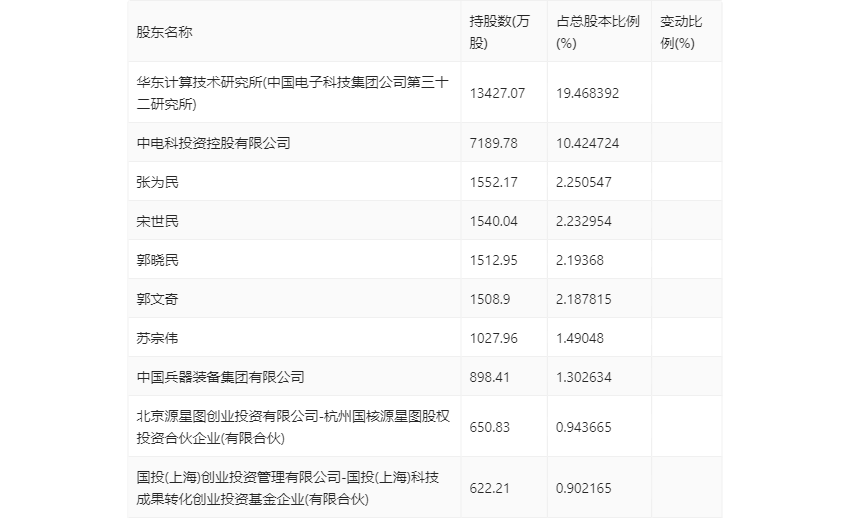Viewport: 850px width, 518px height.
Task: Click shares value 1512.95
Action: [x=493, y=260]
